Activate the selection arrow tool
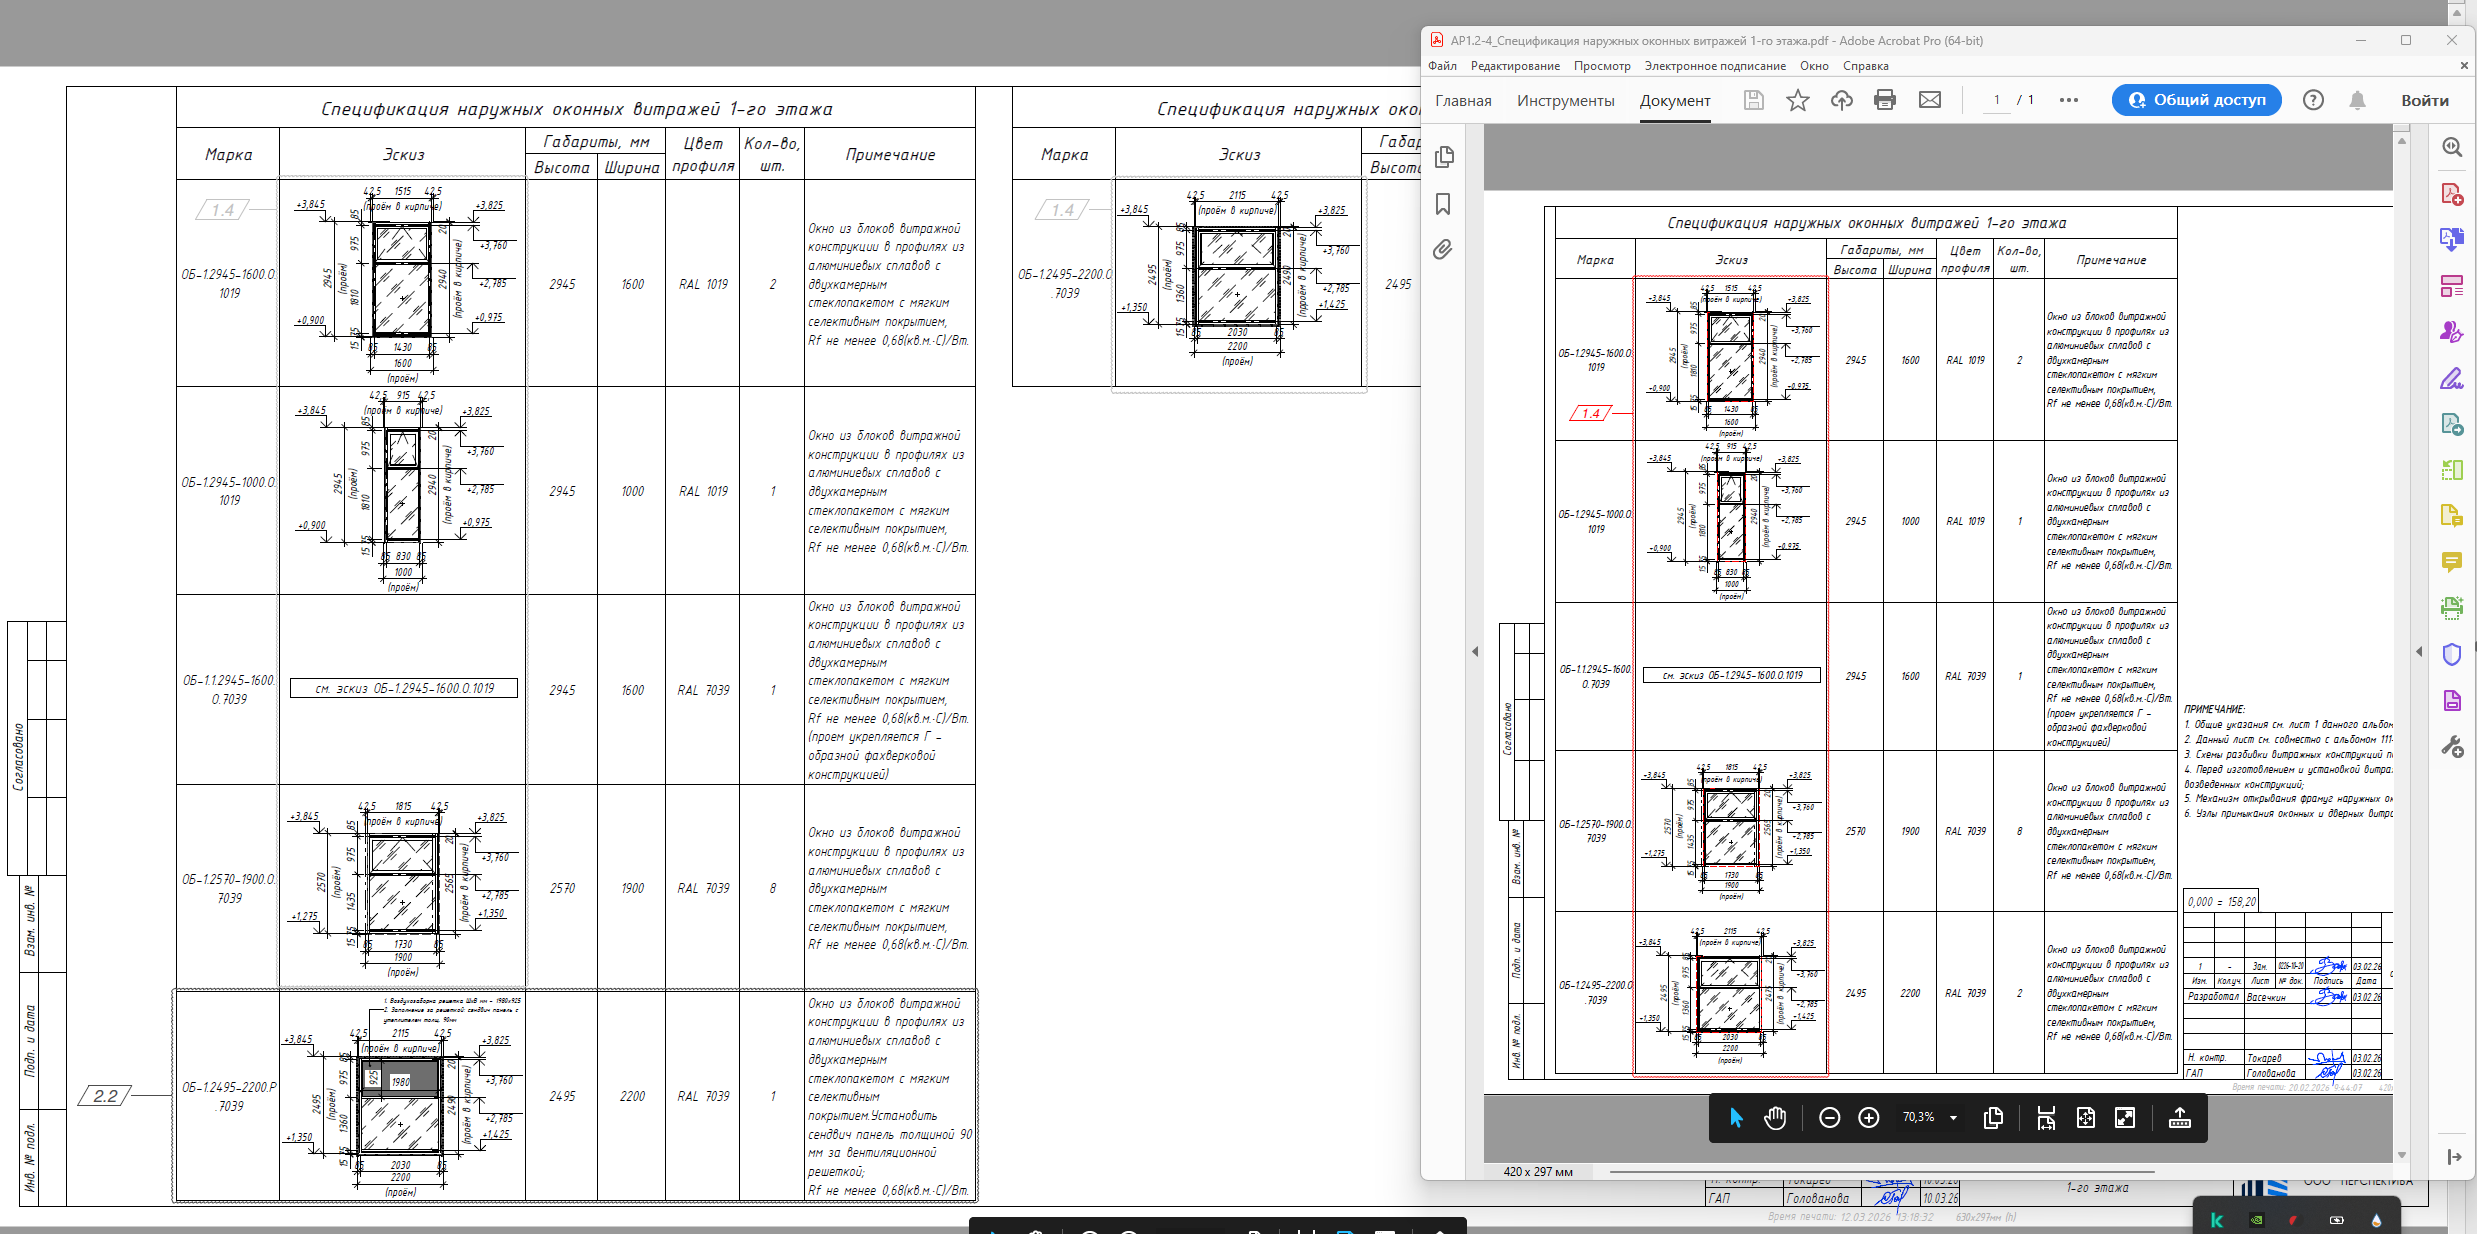 [1736, 1118]
